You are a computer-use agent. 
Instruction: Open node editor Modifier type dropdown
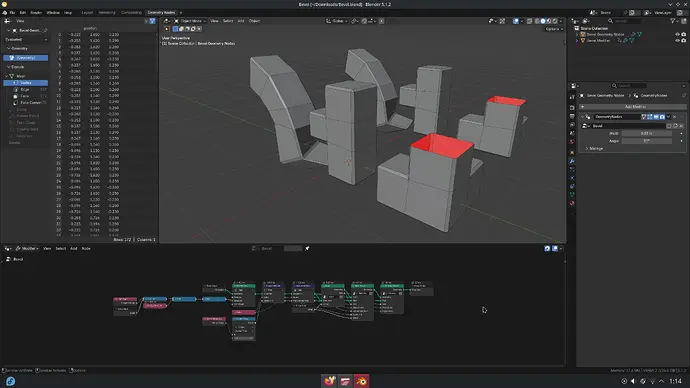27,249
